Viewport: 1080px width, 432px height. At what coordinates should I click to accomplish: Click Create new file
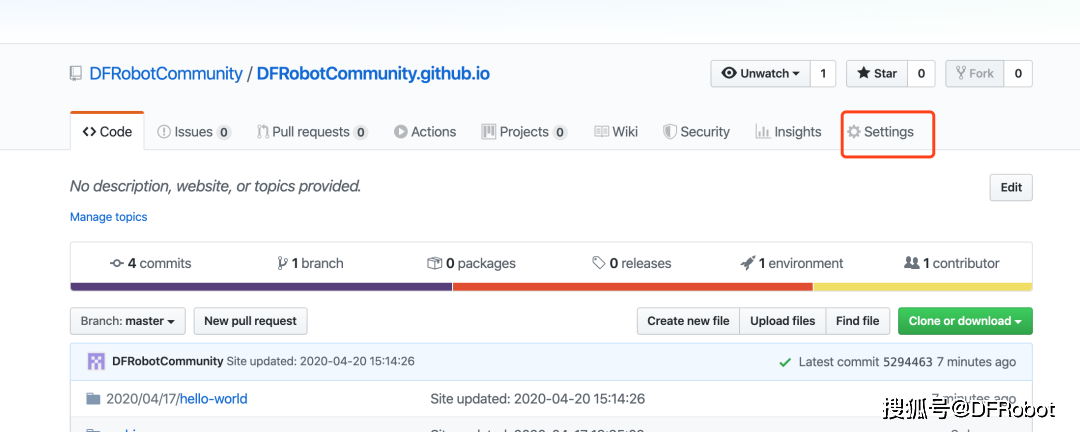point(688,321)
